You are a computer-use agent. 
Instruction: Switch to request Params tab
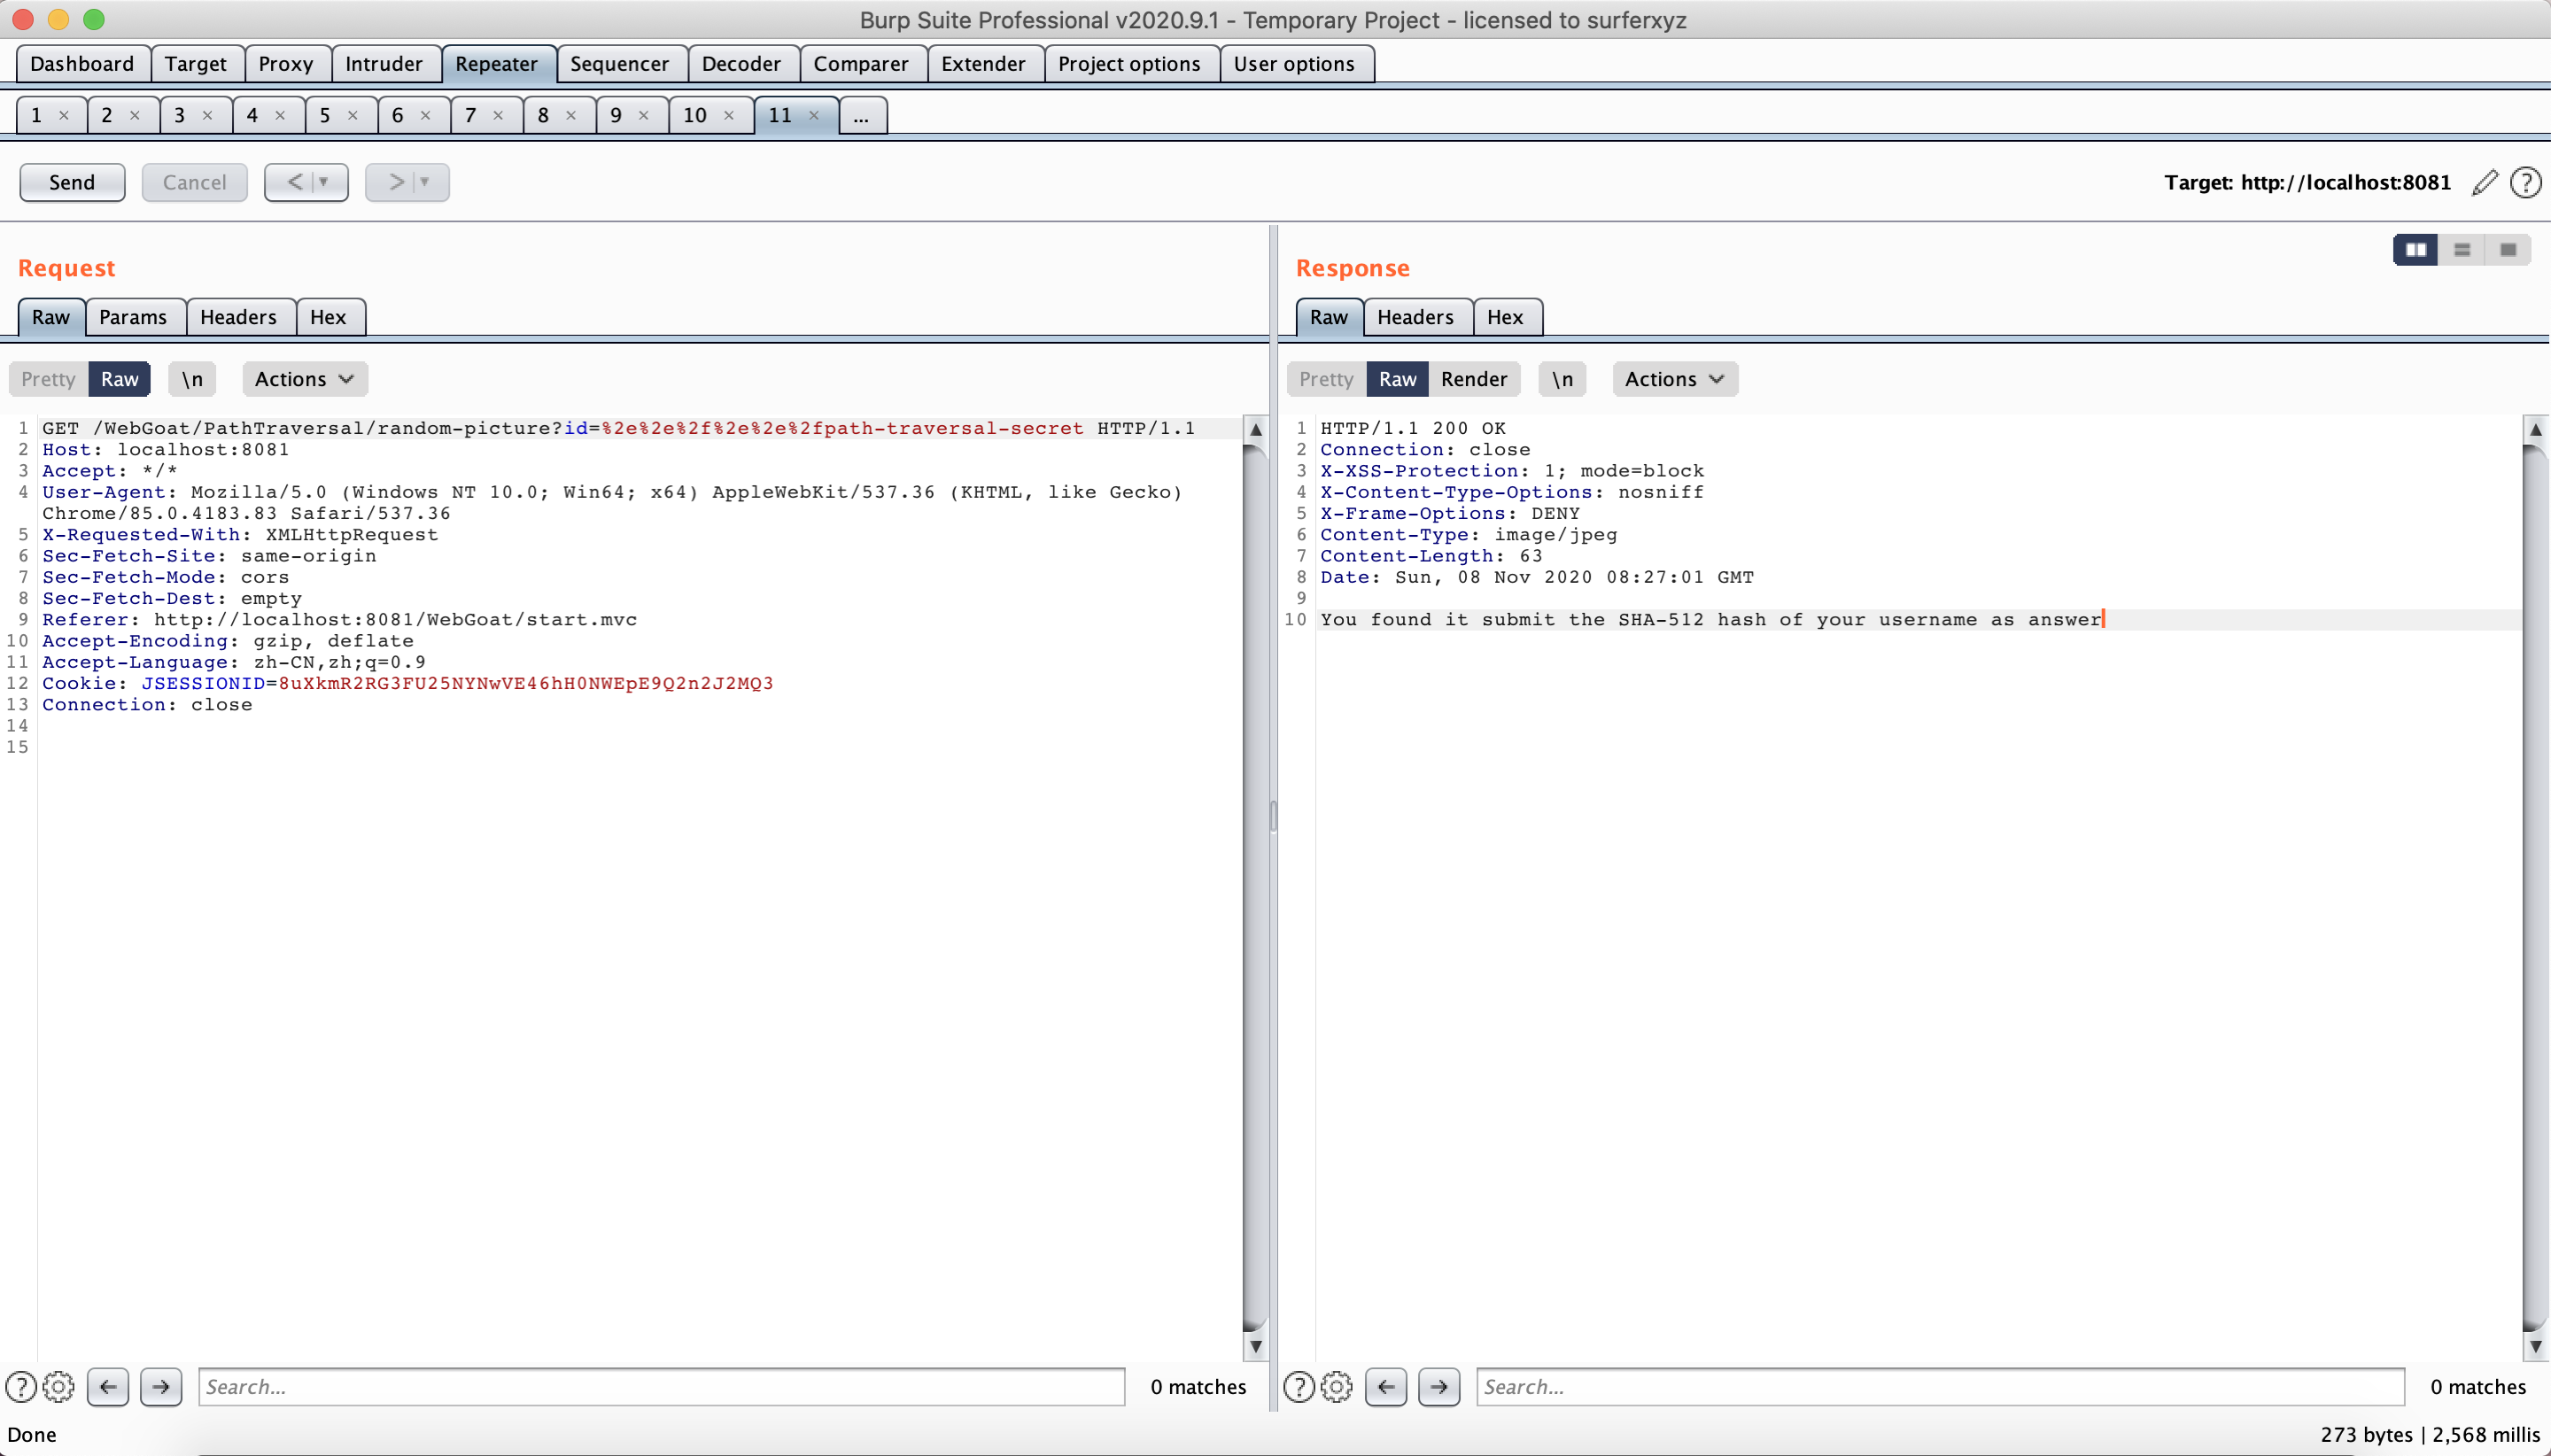(133, 317)
